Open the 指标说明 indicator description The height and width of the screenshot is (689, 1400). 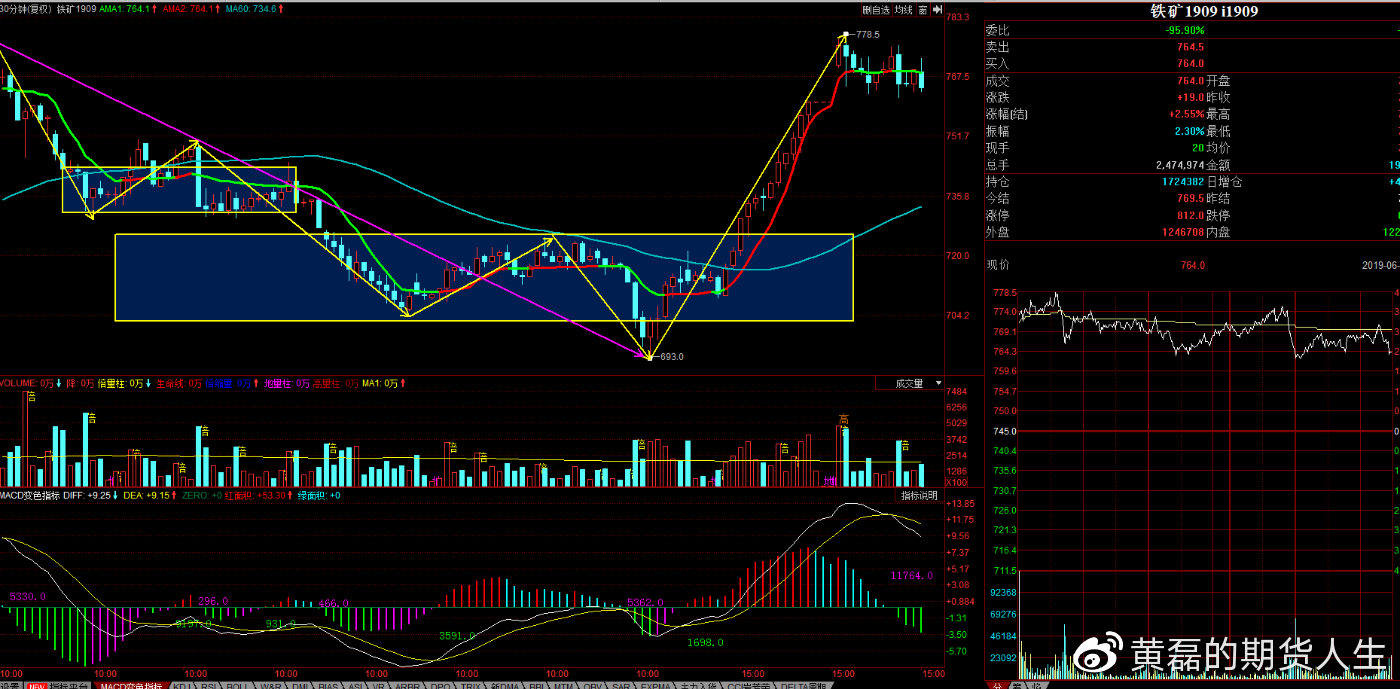(x=918, y=496)
